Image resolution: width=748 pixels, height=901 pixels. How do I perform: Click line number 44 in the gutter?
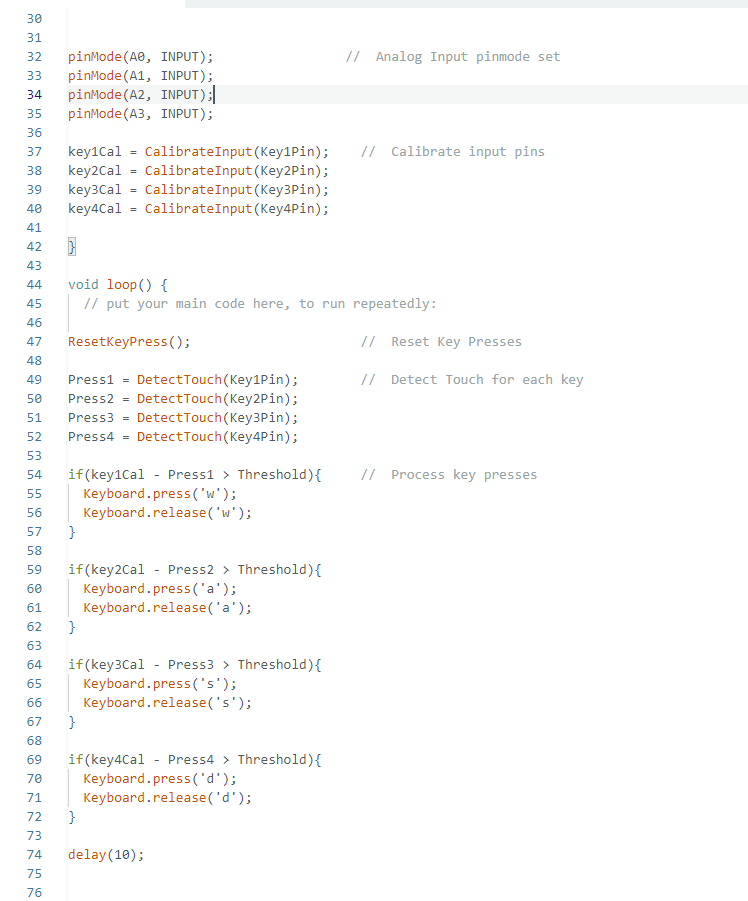[34, 284]
